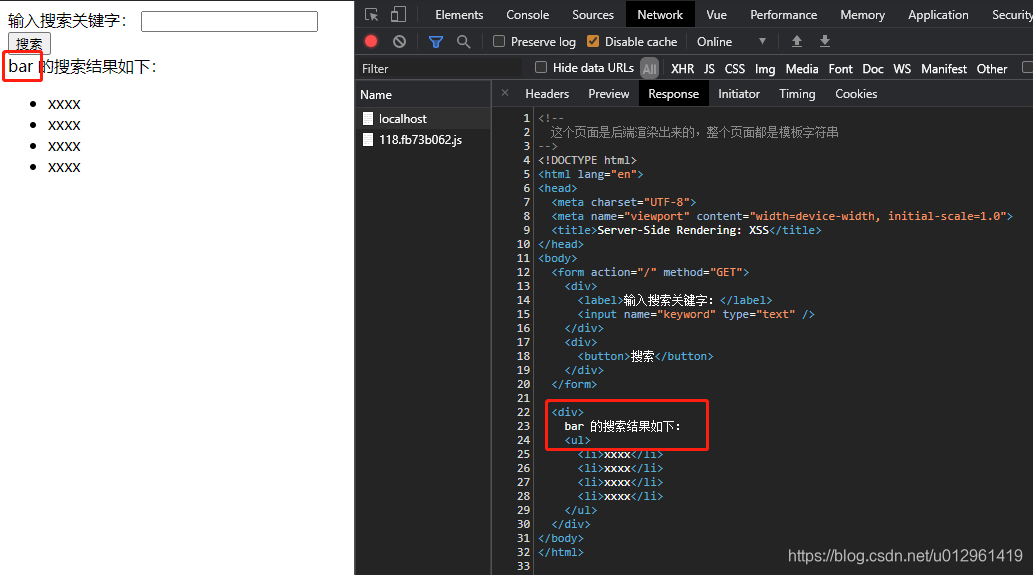Click line 12 form action code
This screenshot has height=575, width=1033.
point(650,272)
